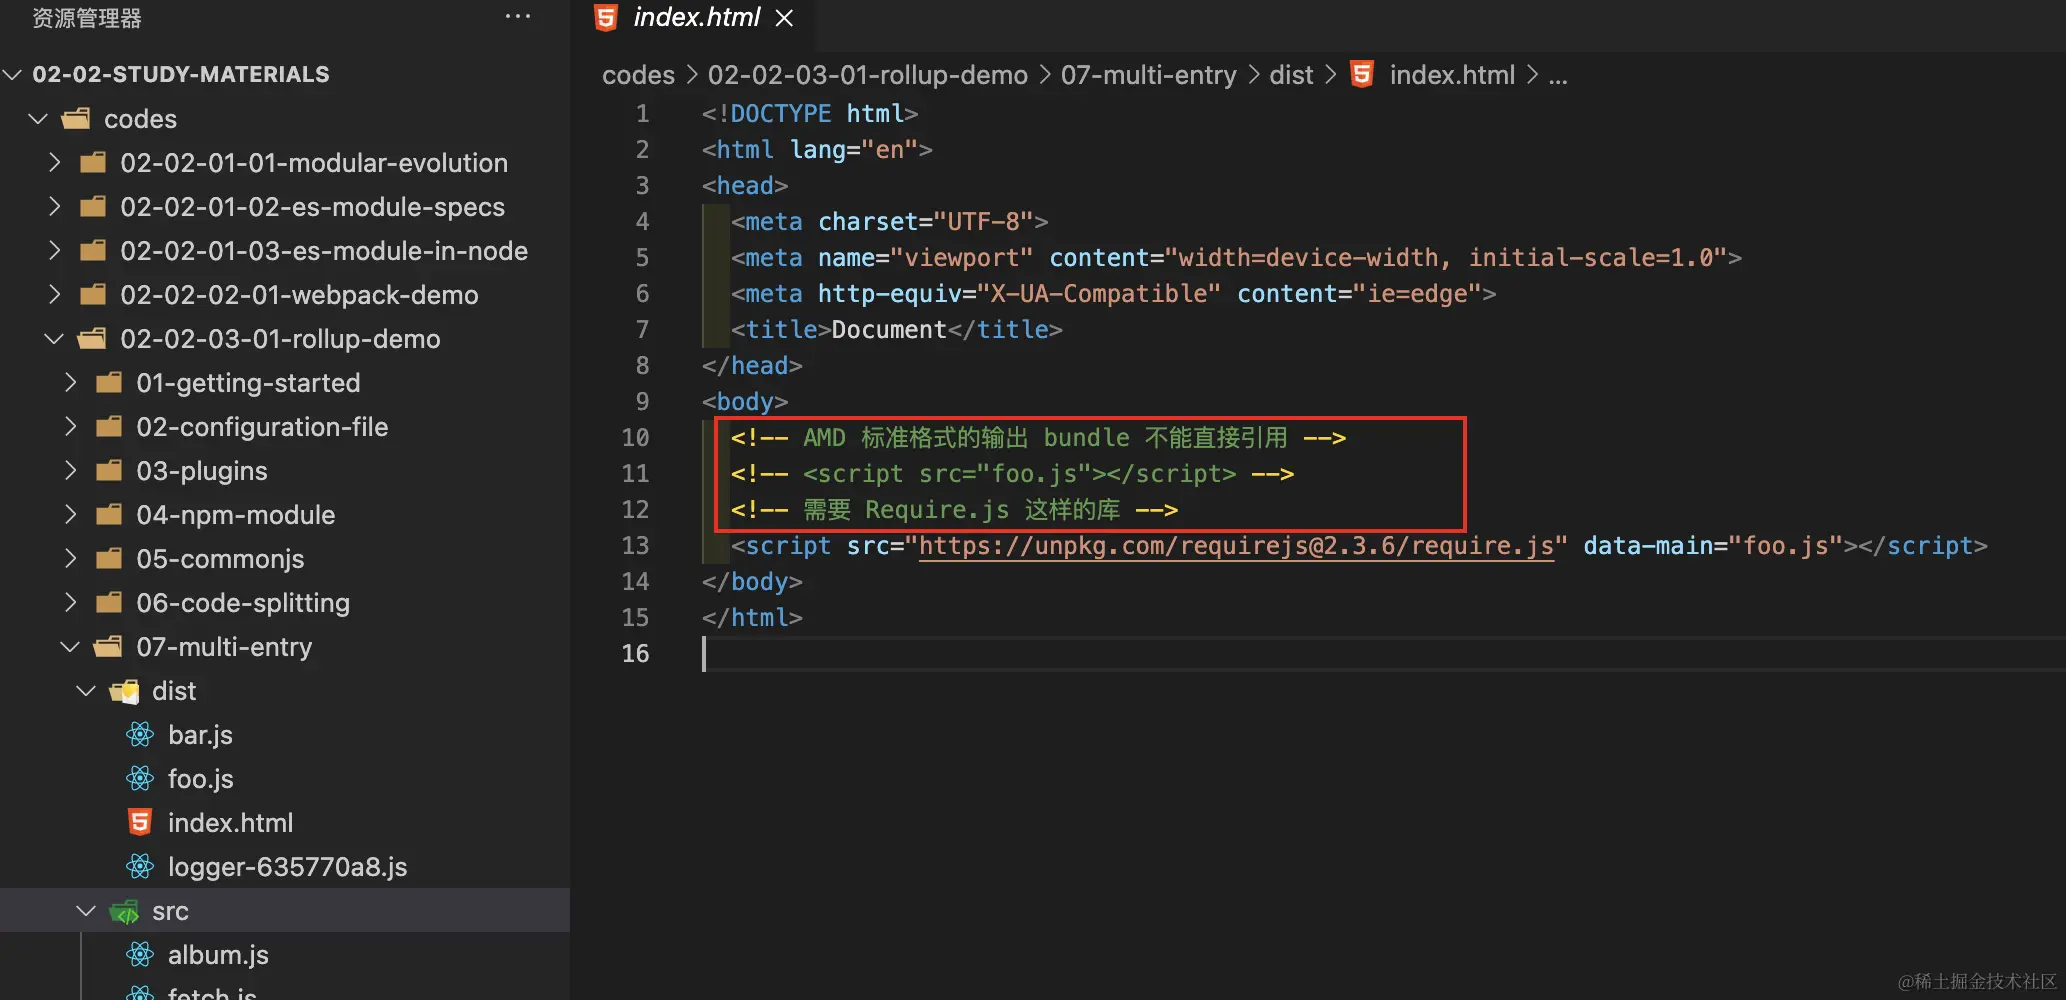This screenshot has height=1000, width=2066.
Task: Click the closing html tag on line 15
Action: [x=752, y=618]
